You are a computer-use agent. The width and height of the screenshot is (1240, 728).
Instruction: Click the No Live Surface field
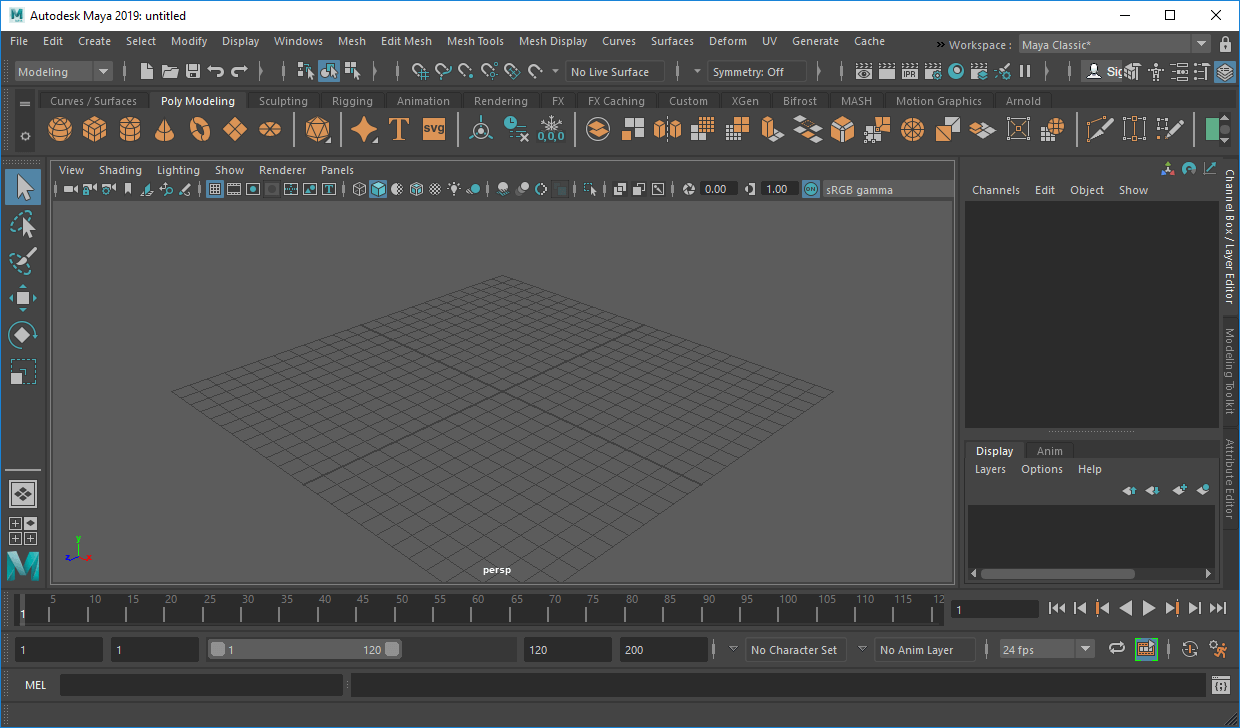[x=615, y=71]
